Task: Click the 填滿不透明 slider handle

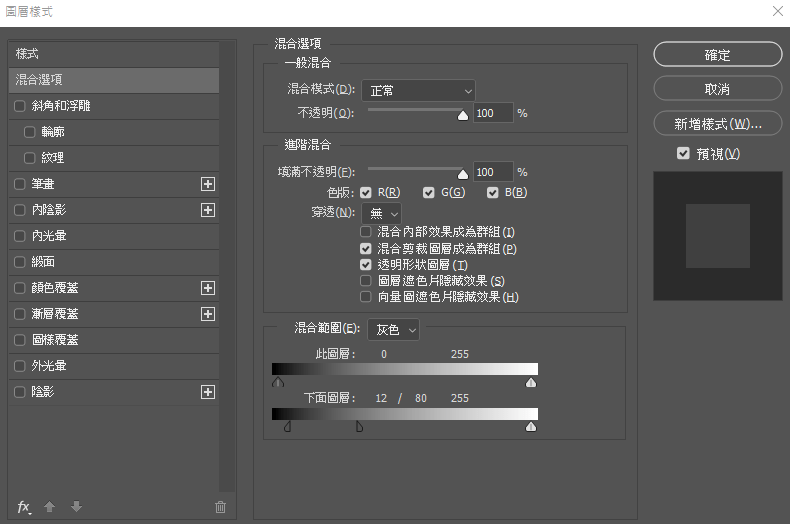Action: point(463,174)
